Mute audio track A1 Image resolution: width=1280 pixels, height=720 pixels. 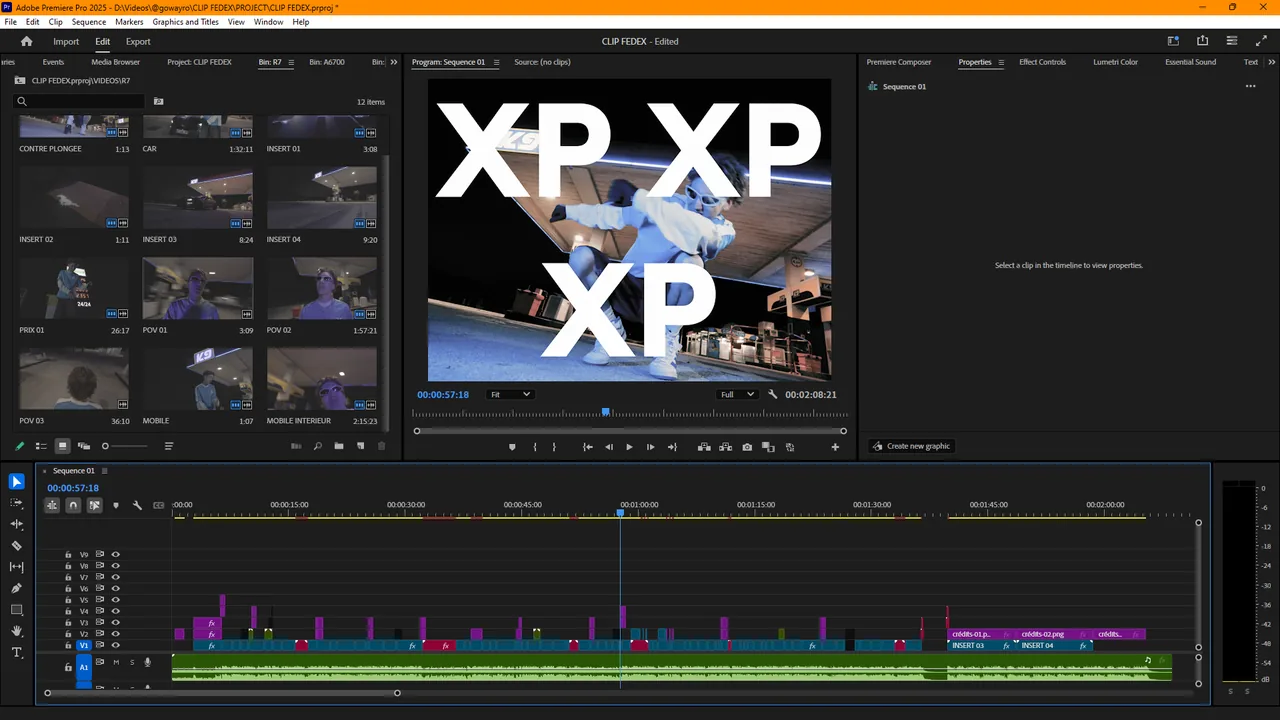116,662
